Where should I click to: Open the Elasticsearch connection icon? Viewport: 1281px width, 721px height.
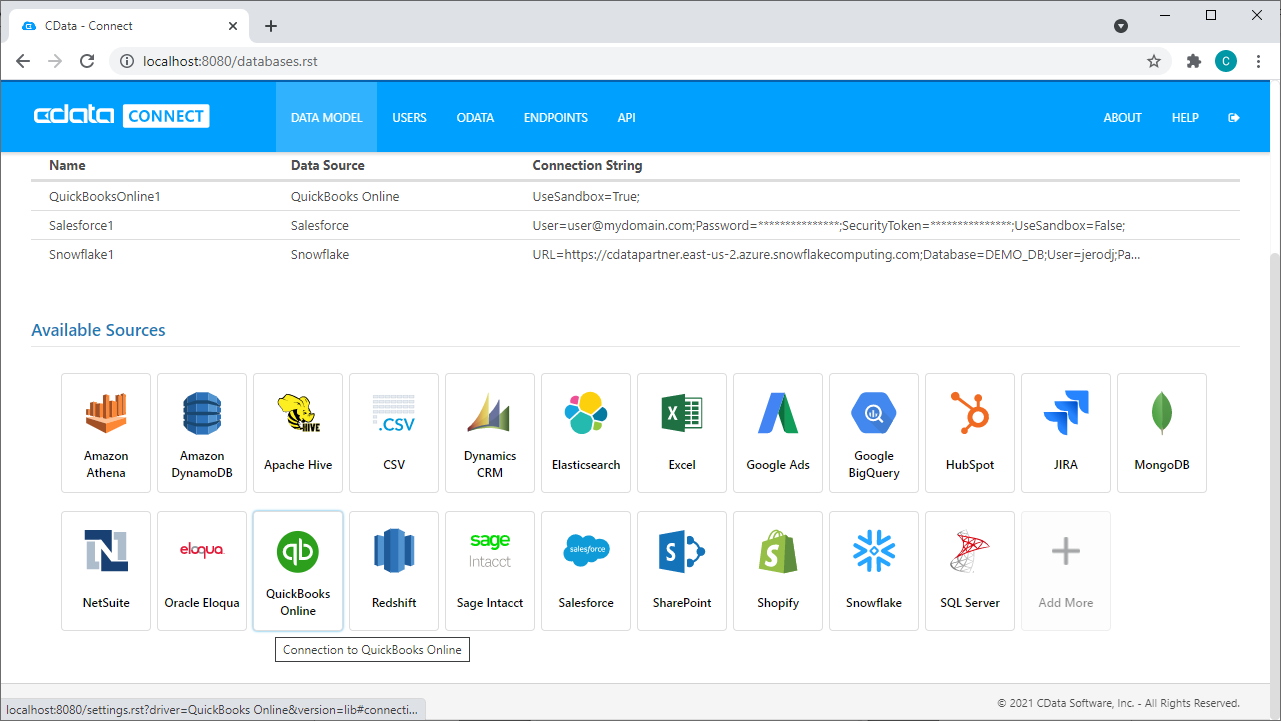tap(586, 432)
